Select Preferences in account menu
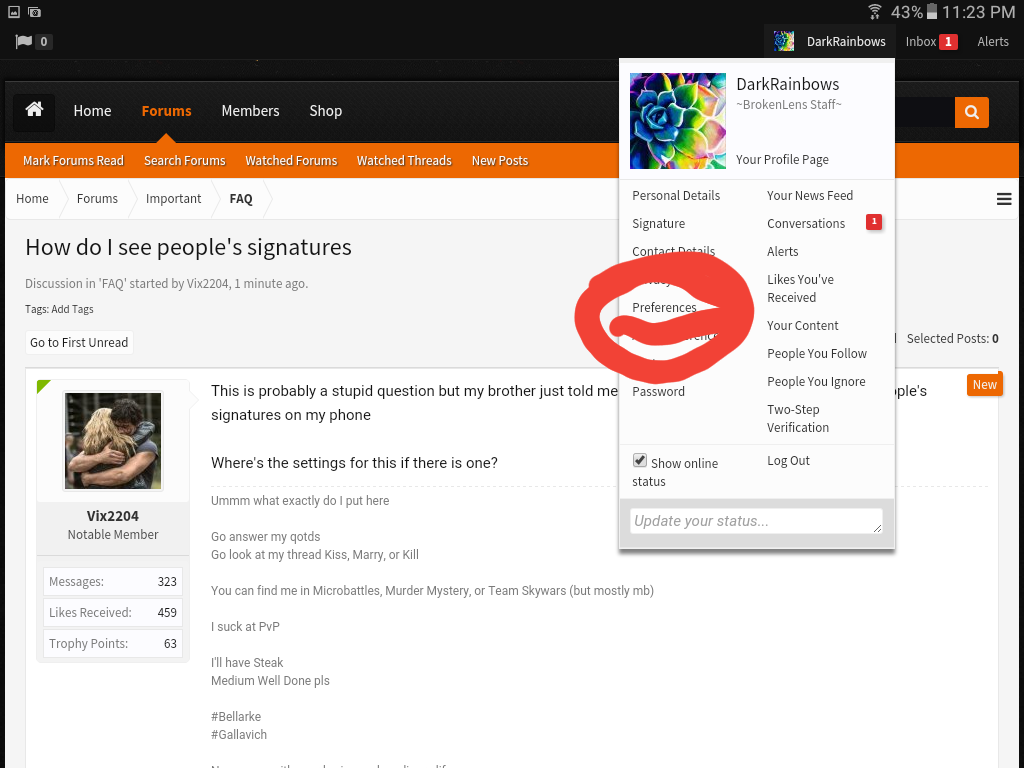1024x768 pixels. coord(664,308)
